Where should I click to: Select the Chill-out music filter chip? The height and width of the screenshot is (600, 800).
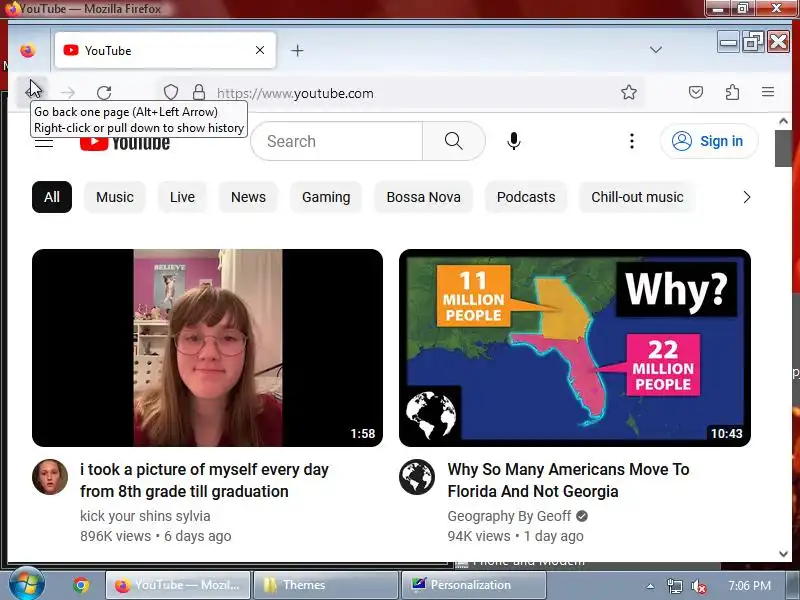[637, 197]
